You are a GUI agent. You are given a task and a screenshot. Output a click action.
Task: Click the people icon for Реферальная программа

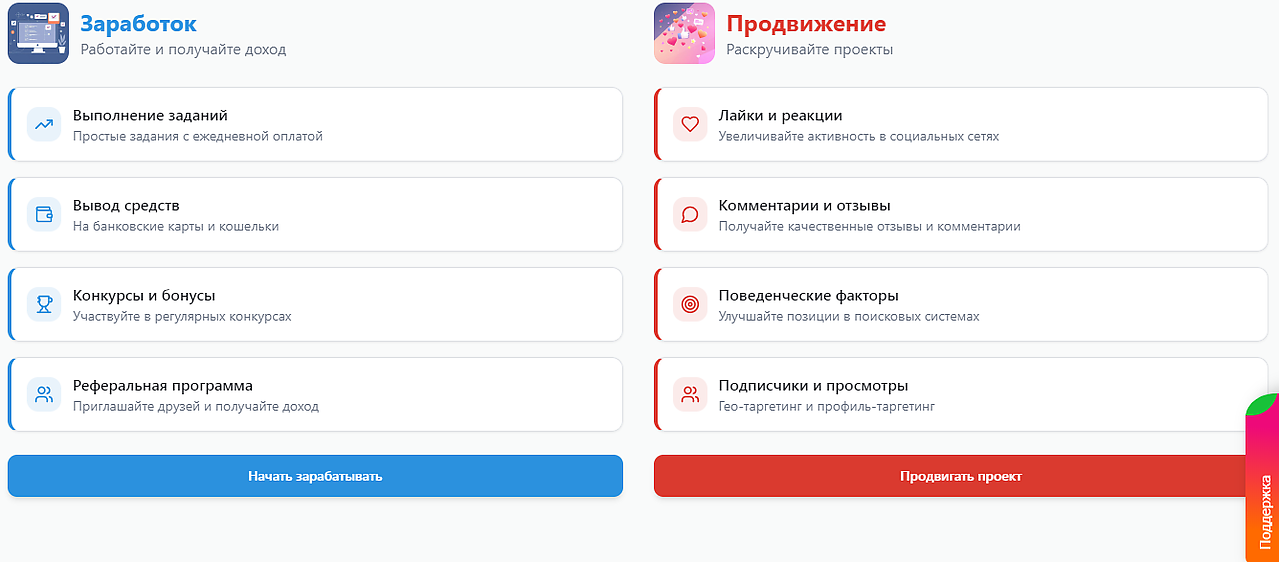click(44, 394)
